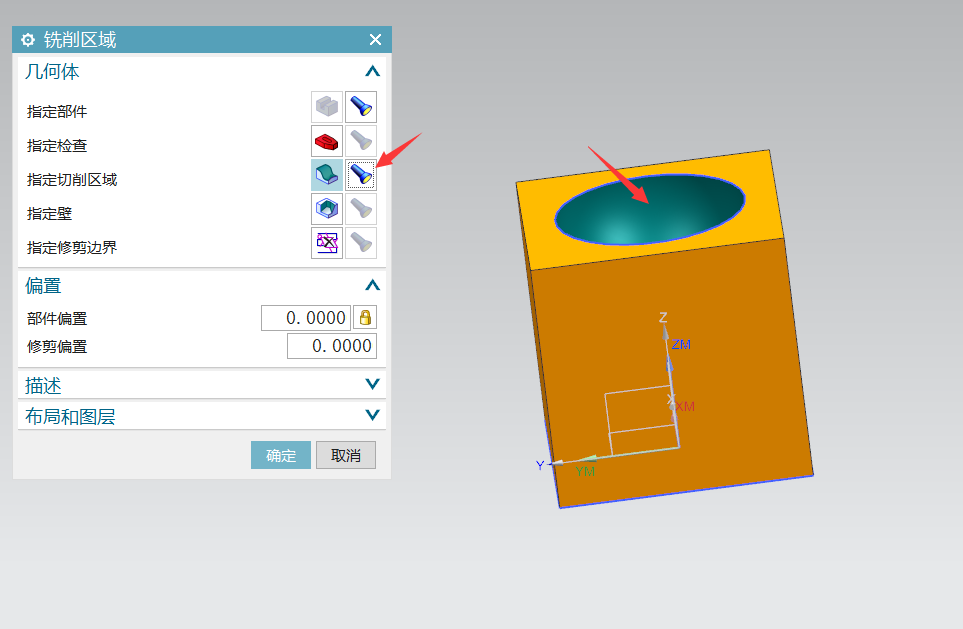Click the flashlight display icon for 指定部件
Viewport: 963px width, 629px height.
coord(360,107)
